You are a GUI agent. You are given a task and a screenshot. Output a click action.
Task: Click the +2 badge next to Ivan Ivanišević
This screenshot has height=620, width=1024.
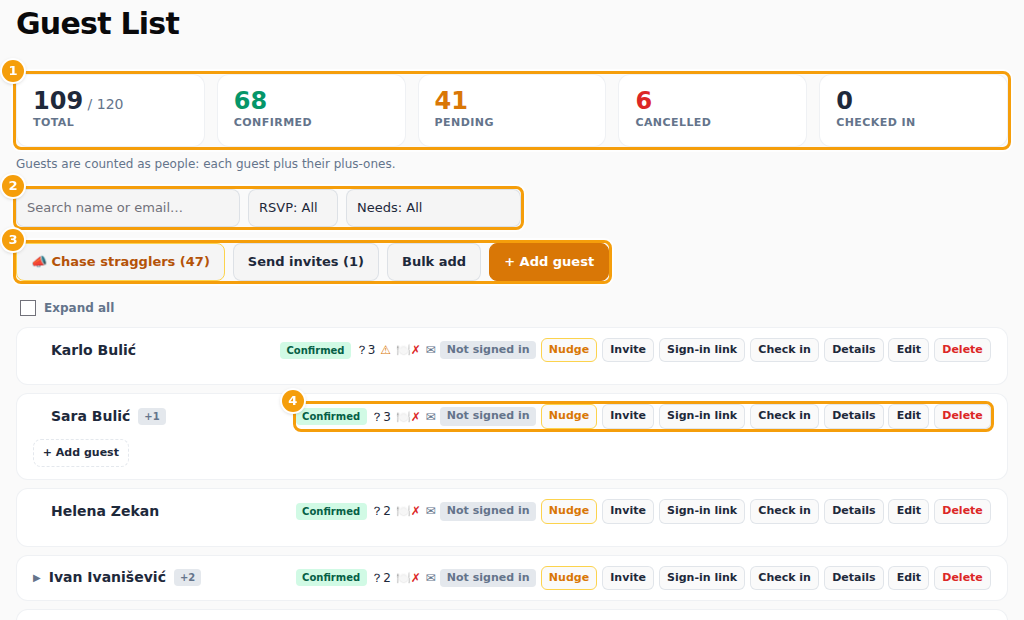click(187, 578)
